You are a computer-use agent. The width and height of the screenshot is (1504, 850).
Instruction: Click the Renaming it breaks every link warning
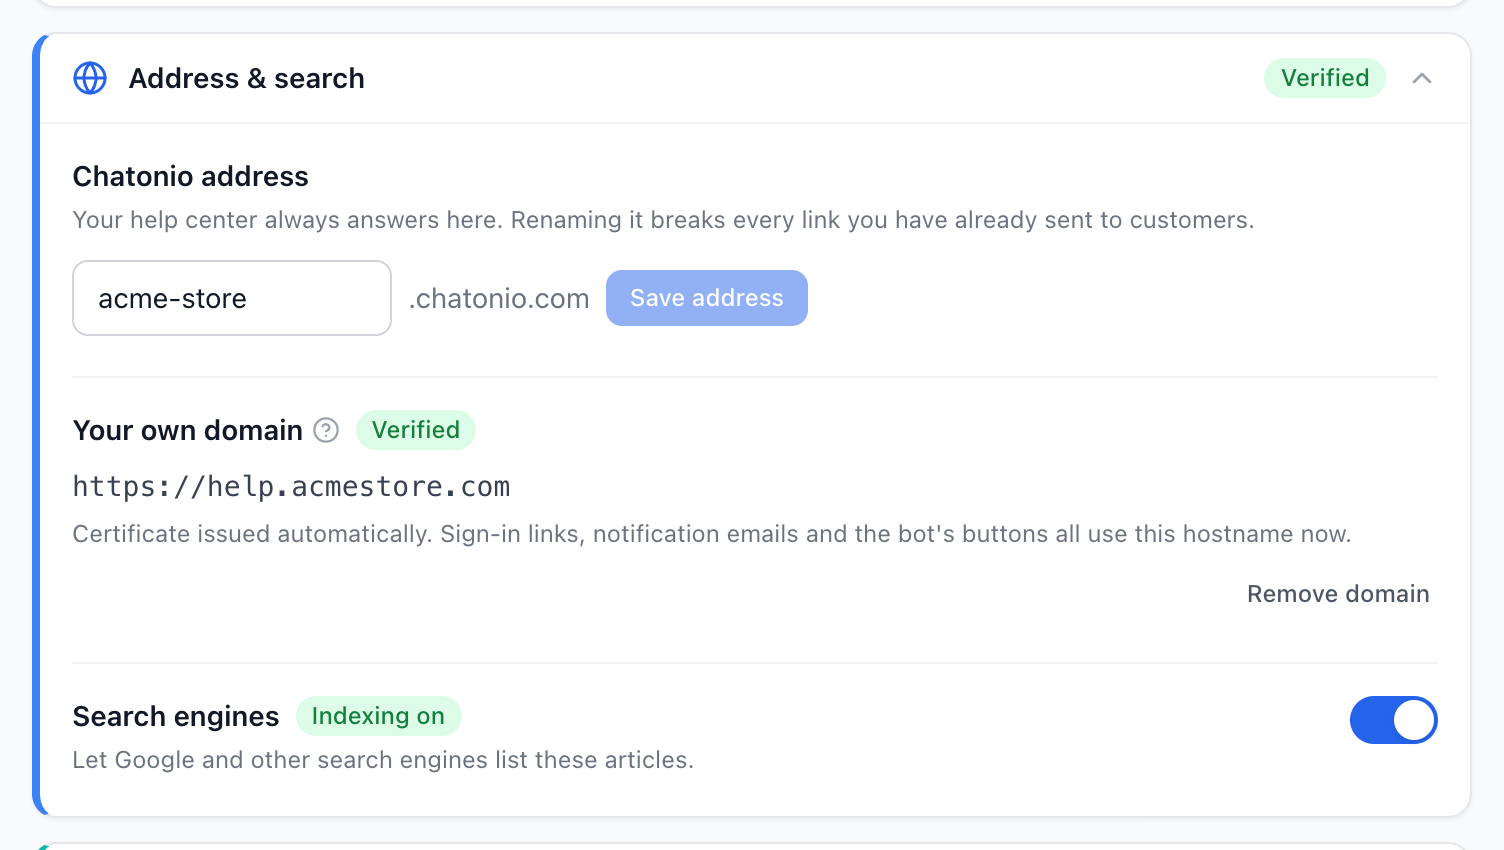click(x=882, y=220)
